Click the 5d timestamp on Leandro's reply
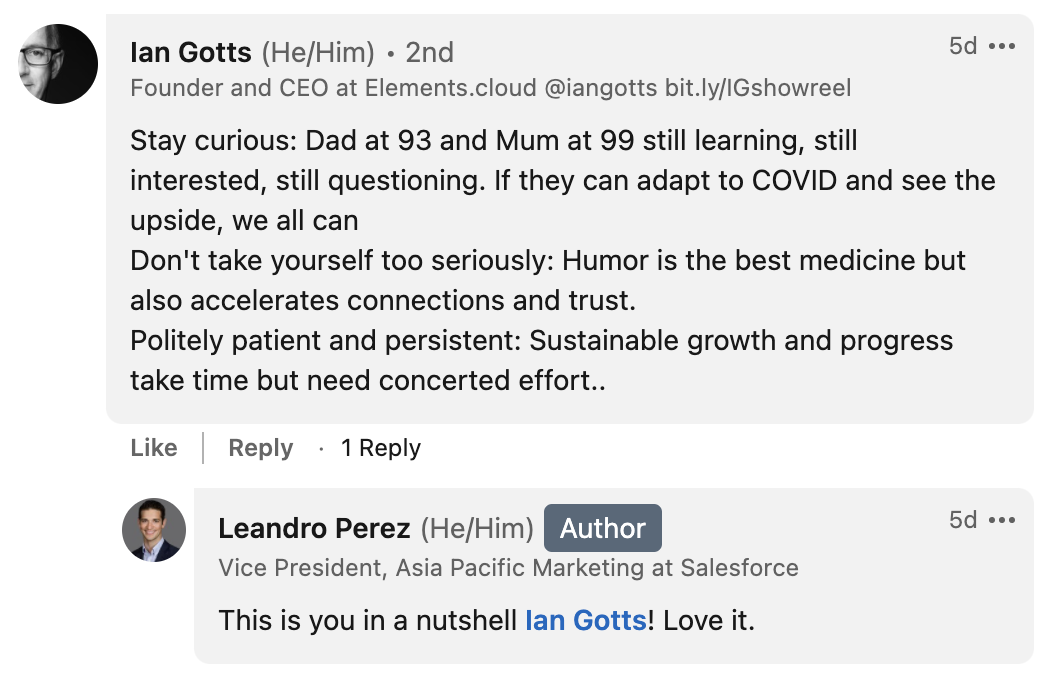The image size is (1050, 674). pyautogui.click(x=963, y=519)
